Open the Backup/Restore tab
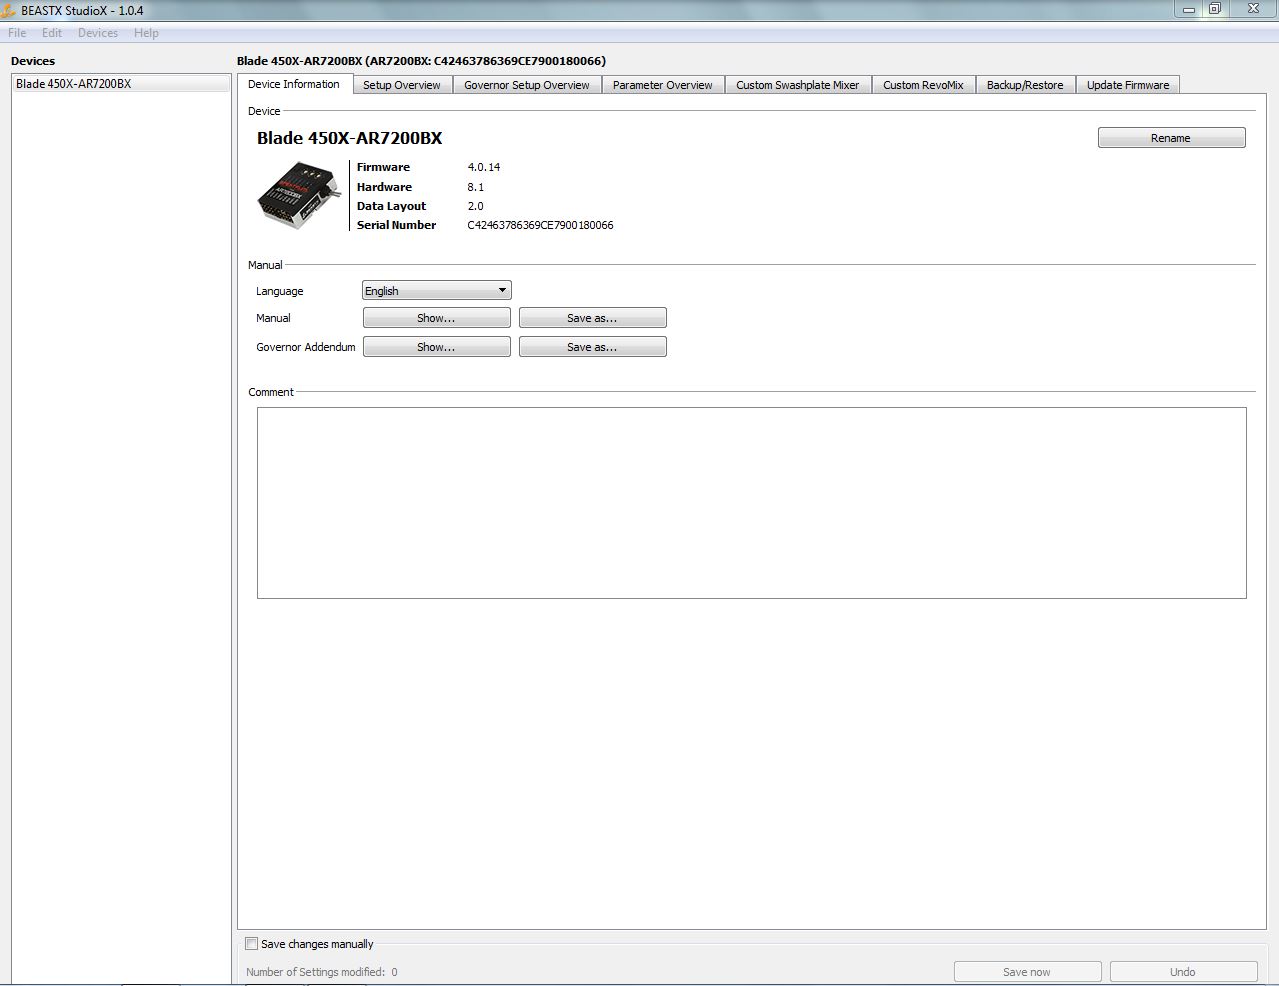Screen dimensions: 1279x986 point(1025,85)
